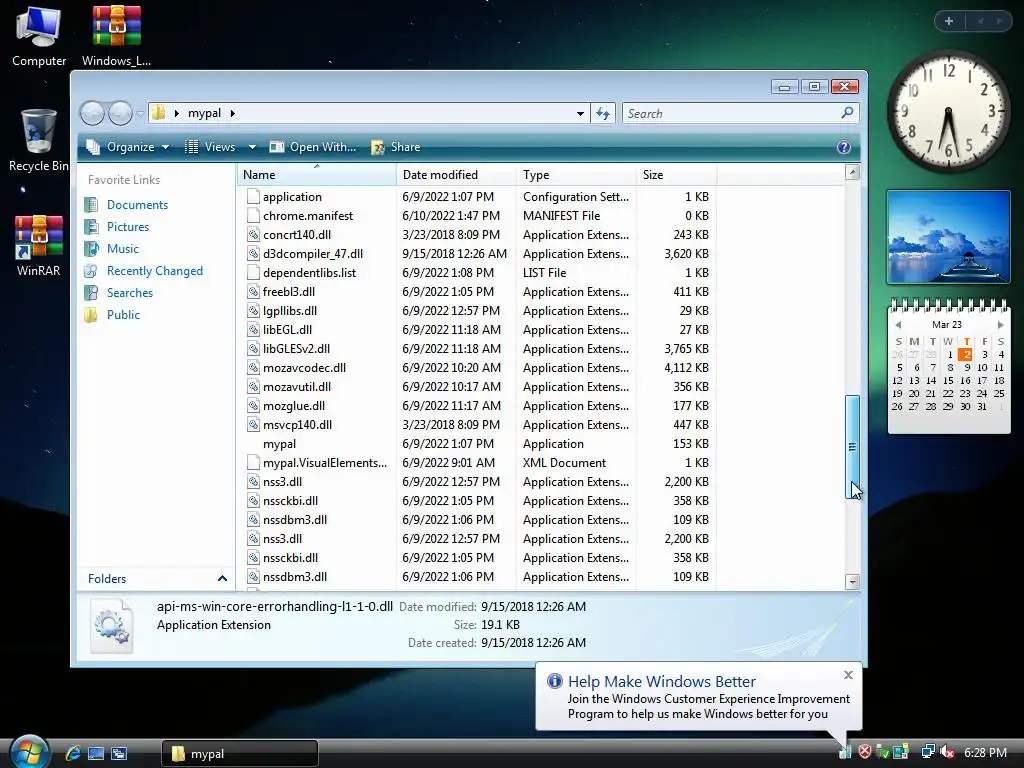Screen dimensions: 1024x768
Task: Click Show Desktop in Quick Launch
Action: pyautogui.click(x=96, y=753)
